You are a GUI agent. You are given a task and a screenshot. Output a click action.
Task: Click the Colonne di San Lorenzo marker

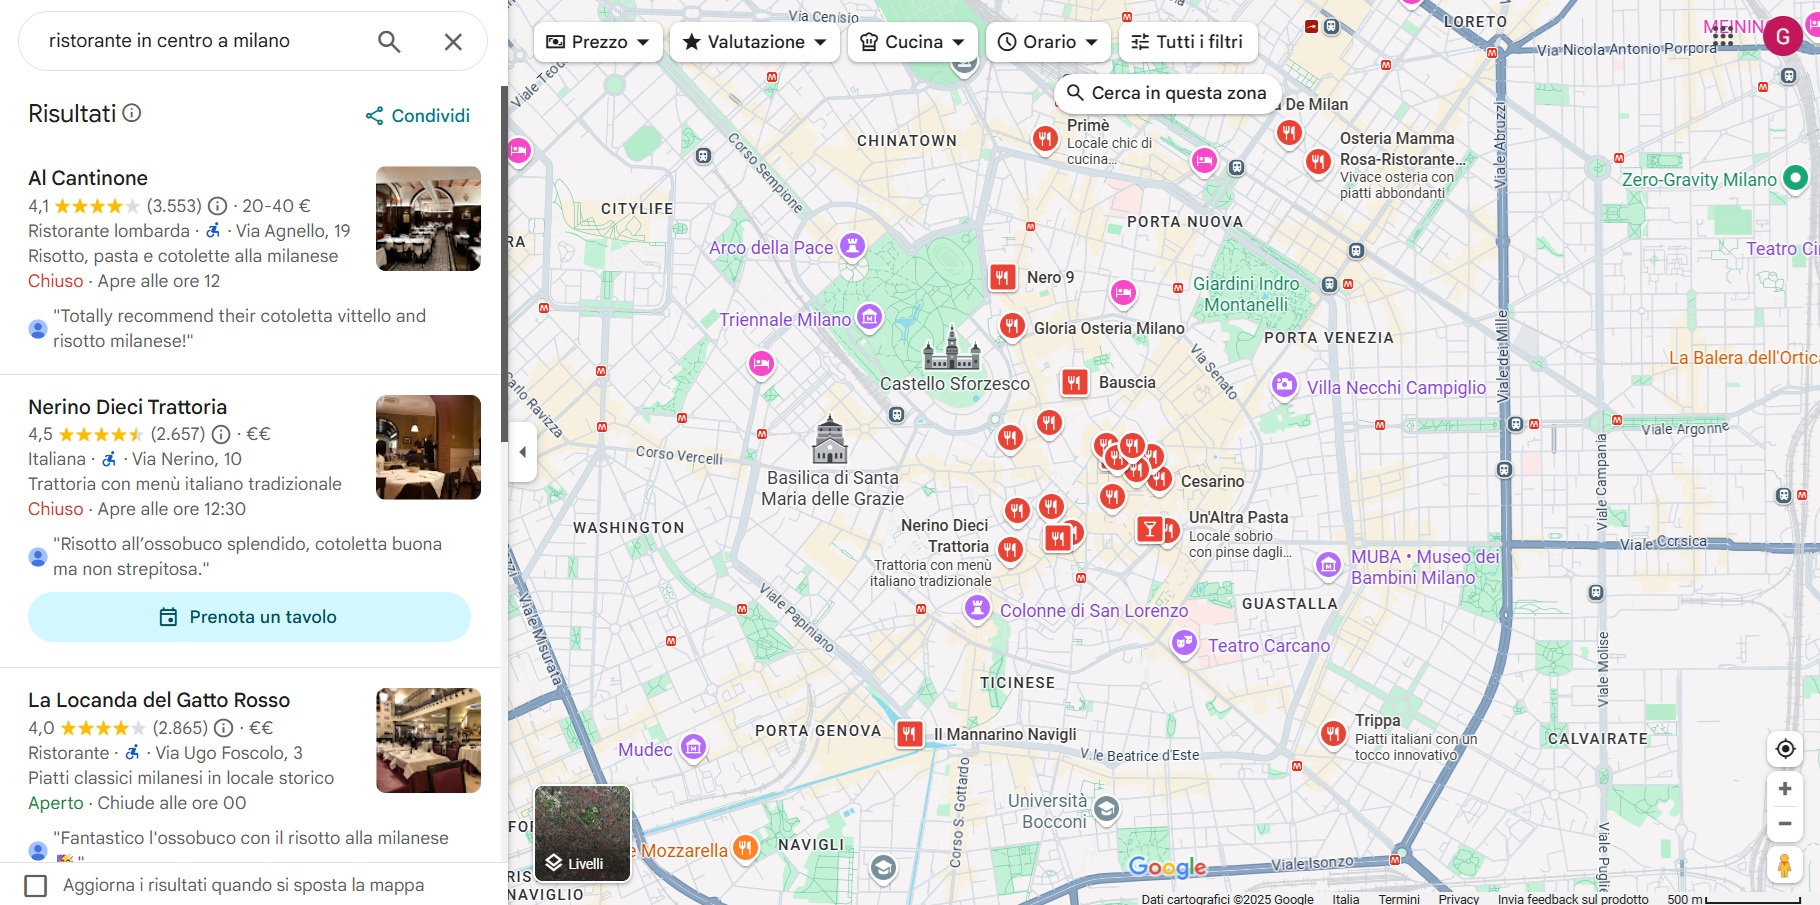[x=977, y=608]
